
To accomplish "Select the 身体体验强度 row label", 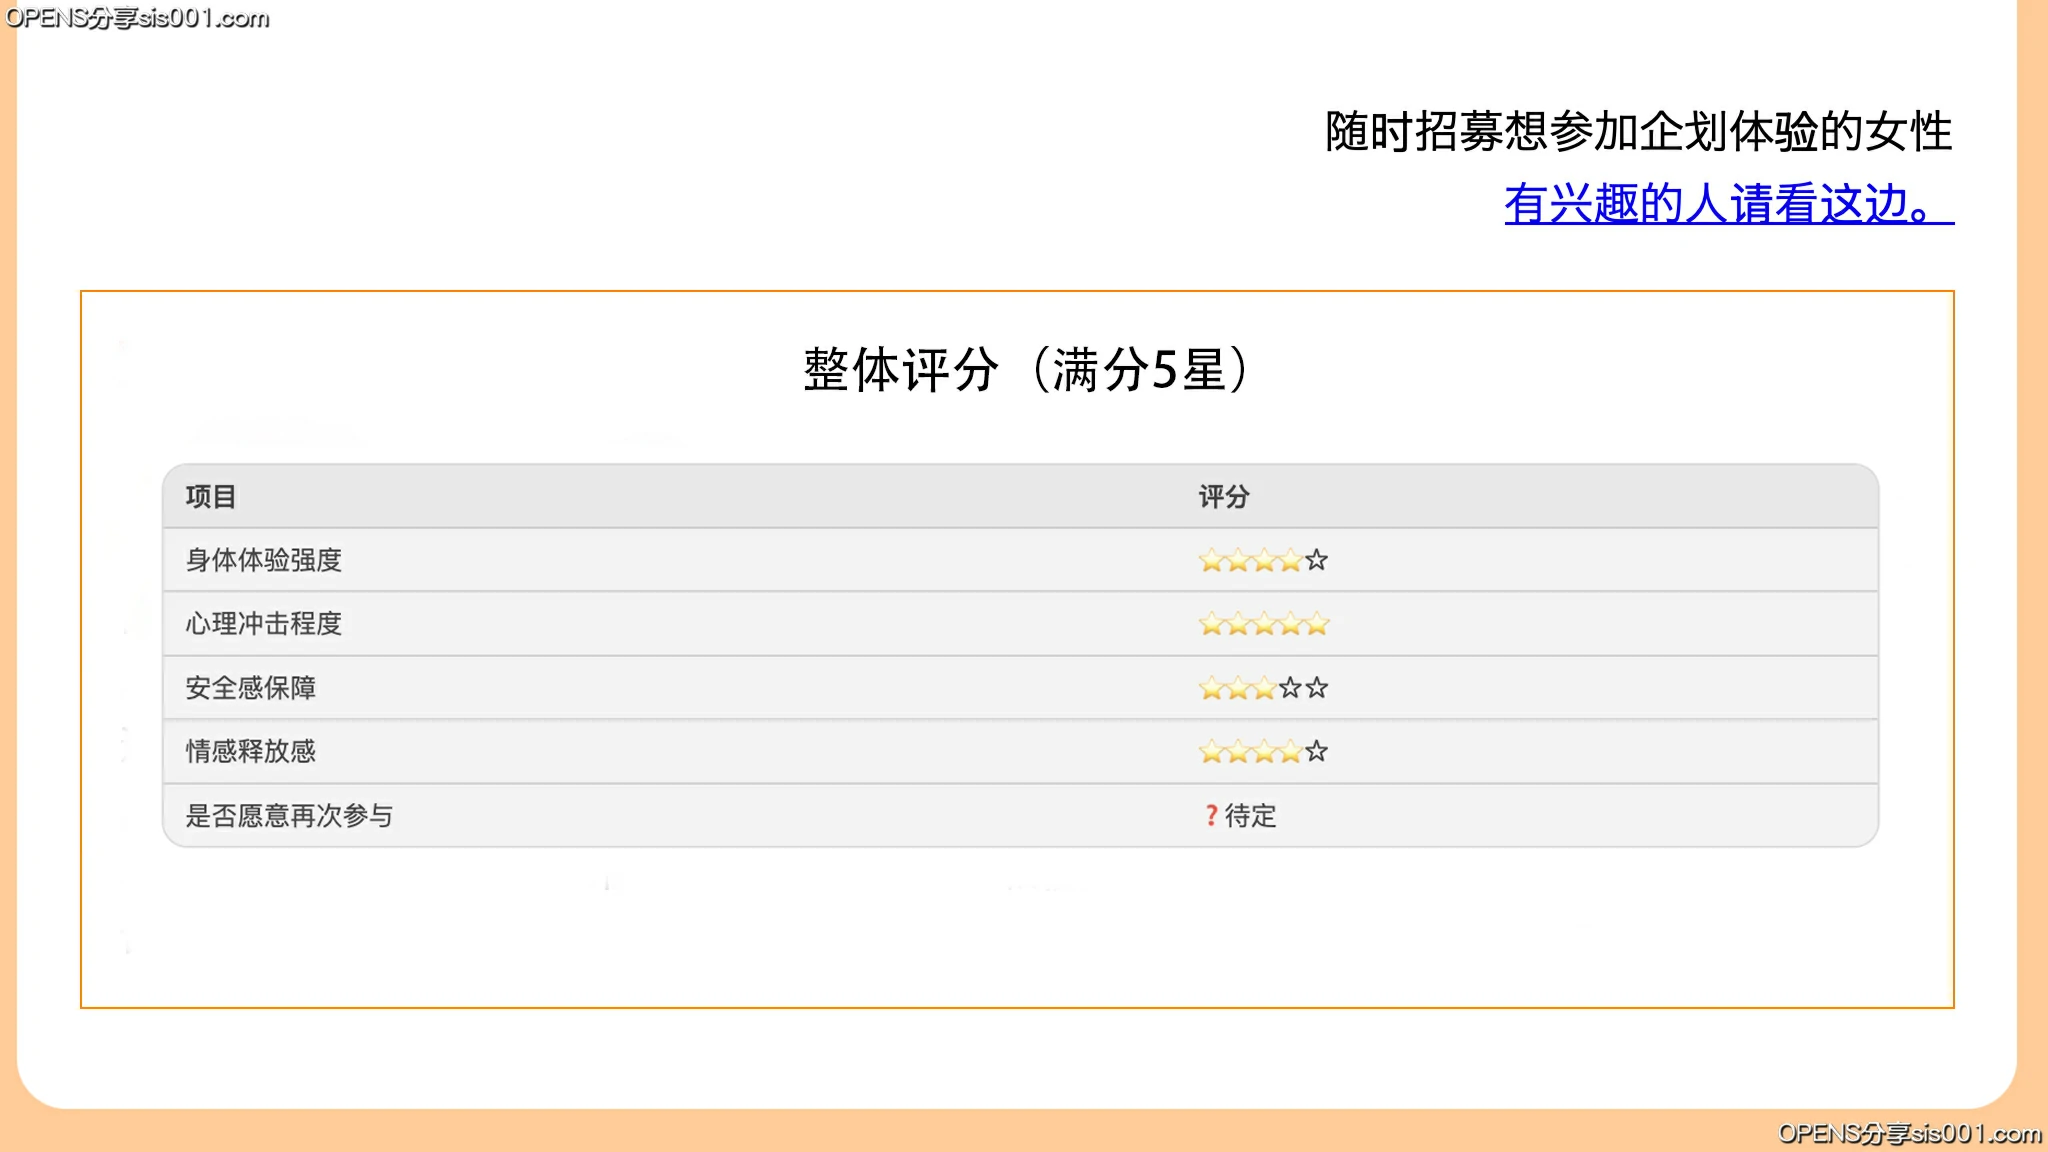I will (264, 560).
